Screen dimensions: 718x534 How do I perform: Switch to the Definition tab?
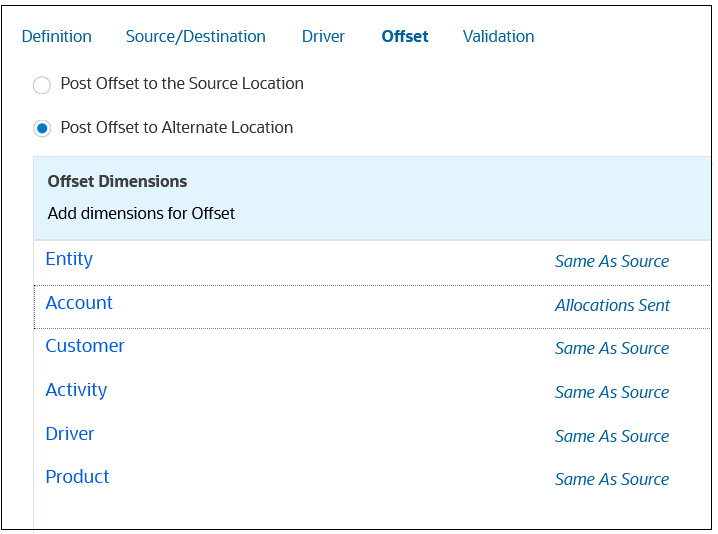(57, 37)
